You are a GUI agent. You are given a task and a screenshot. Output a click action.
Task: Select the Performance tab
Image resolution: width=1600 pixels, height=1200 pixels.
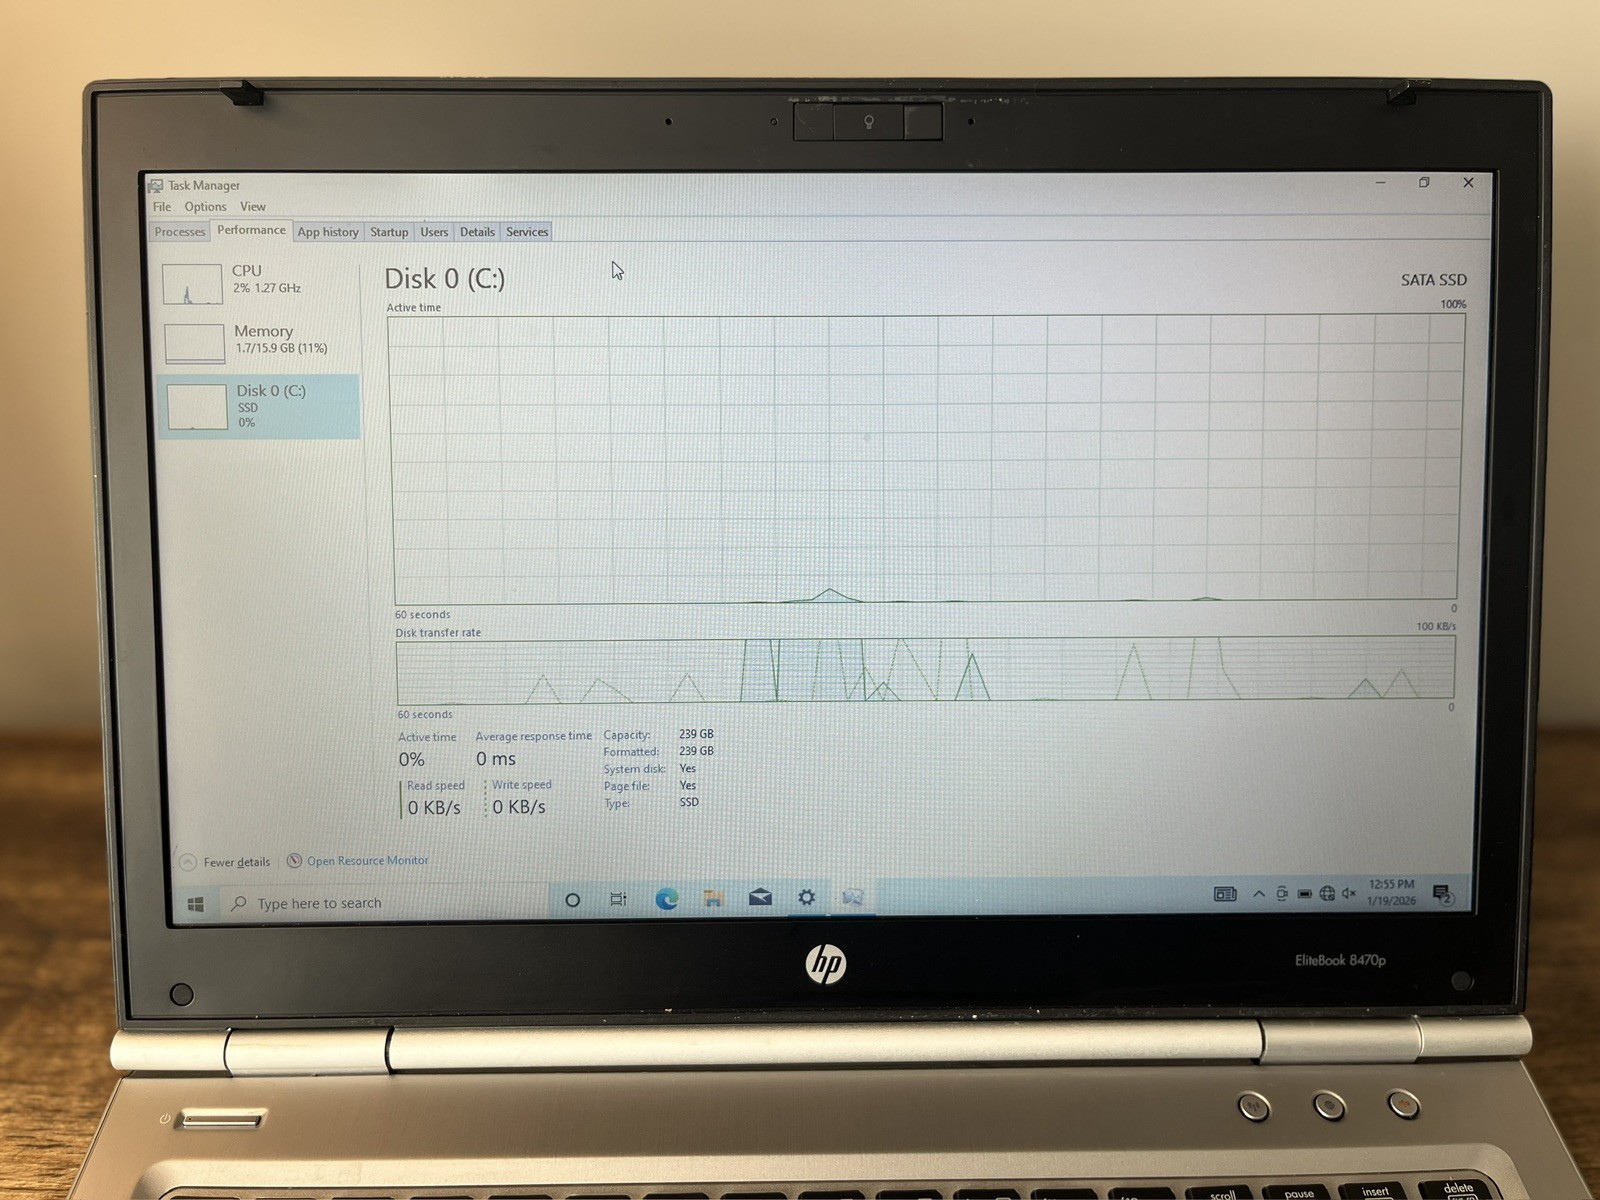(x=251, y=230)
